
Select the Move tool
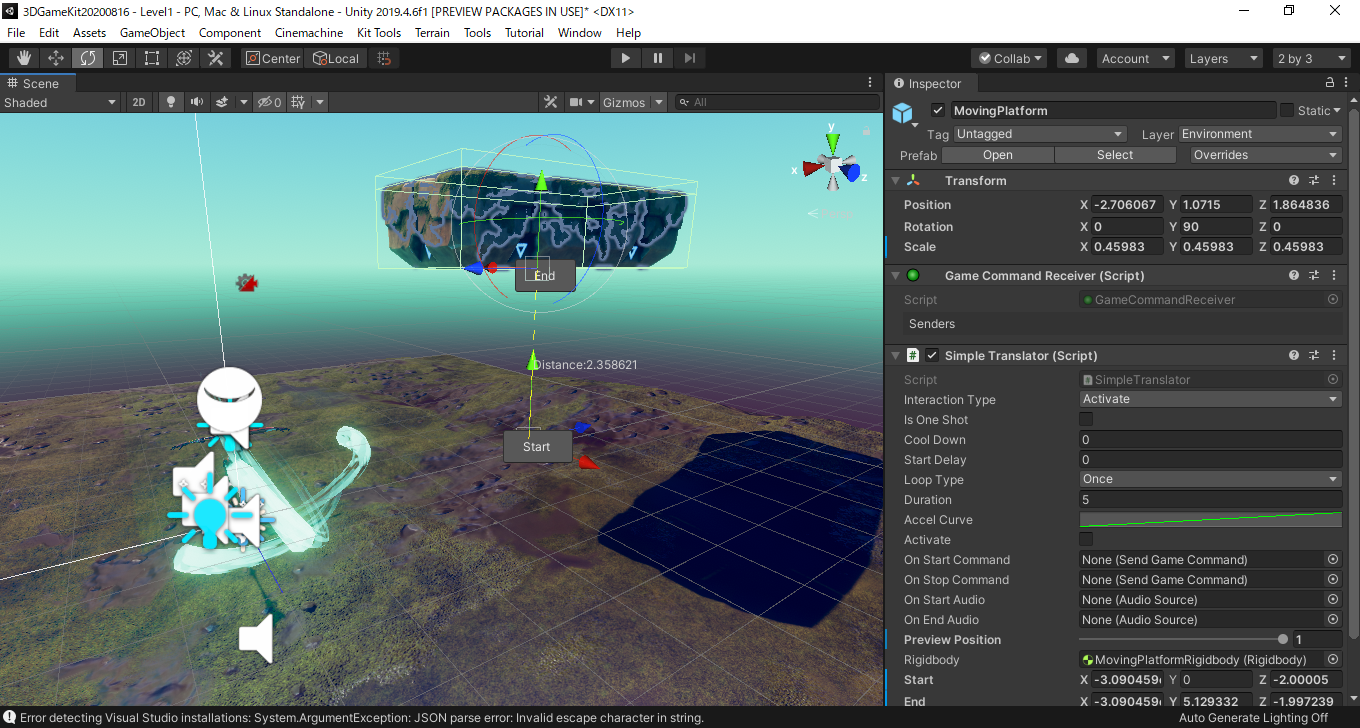(56, 58)
